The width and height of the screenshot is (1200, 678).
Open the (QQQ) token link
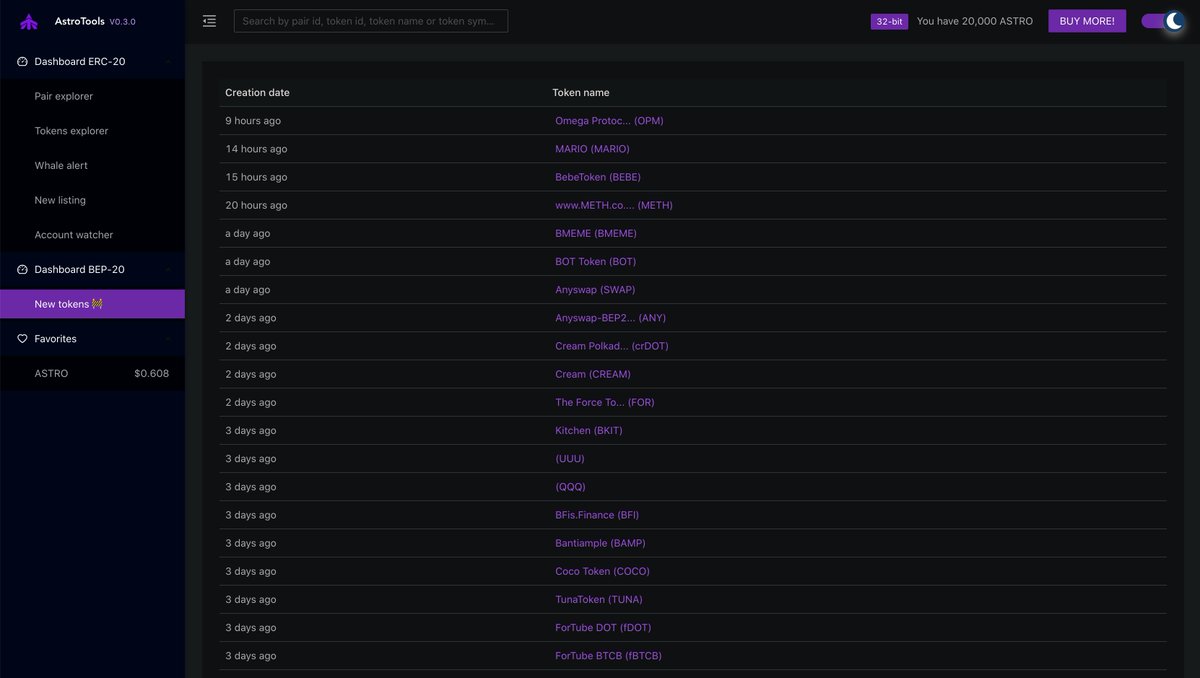[x=570, y=487]
